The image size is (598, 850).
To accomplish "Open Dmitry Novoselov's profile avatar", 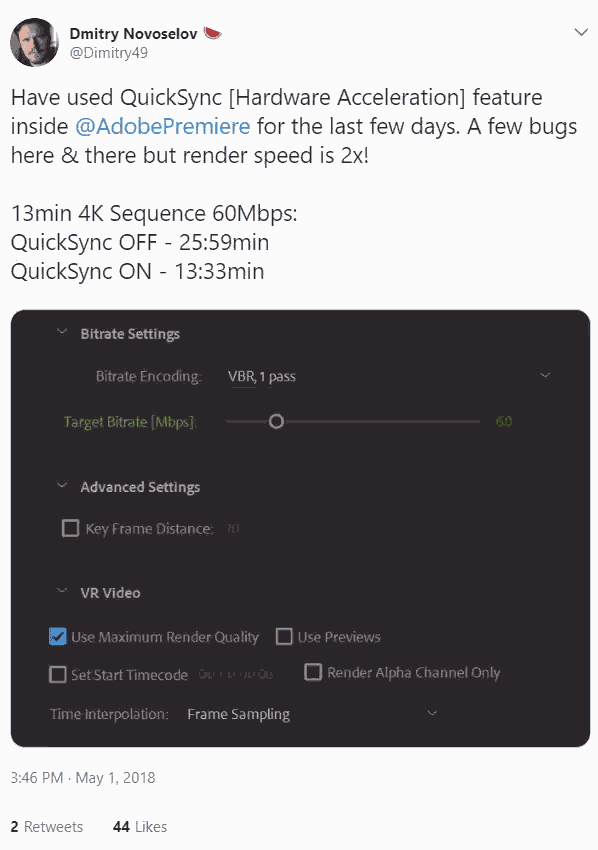I will (34, 42).
